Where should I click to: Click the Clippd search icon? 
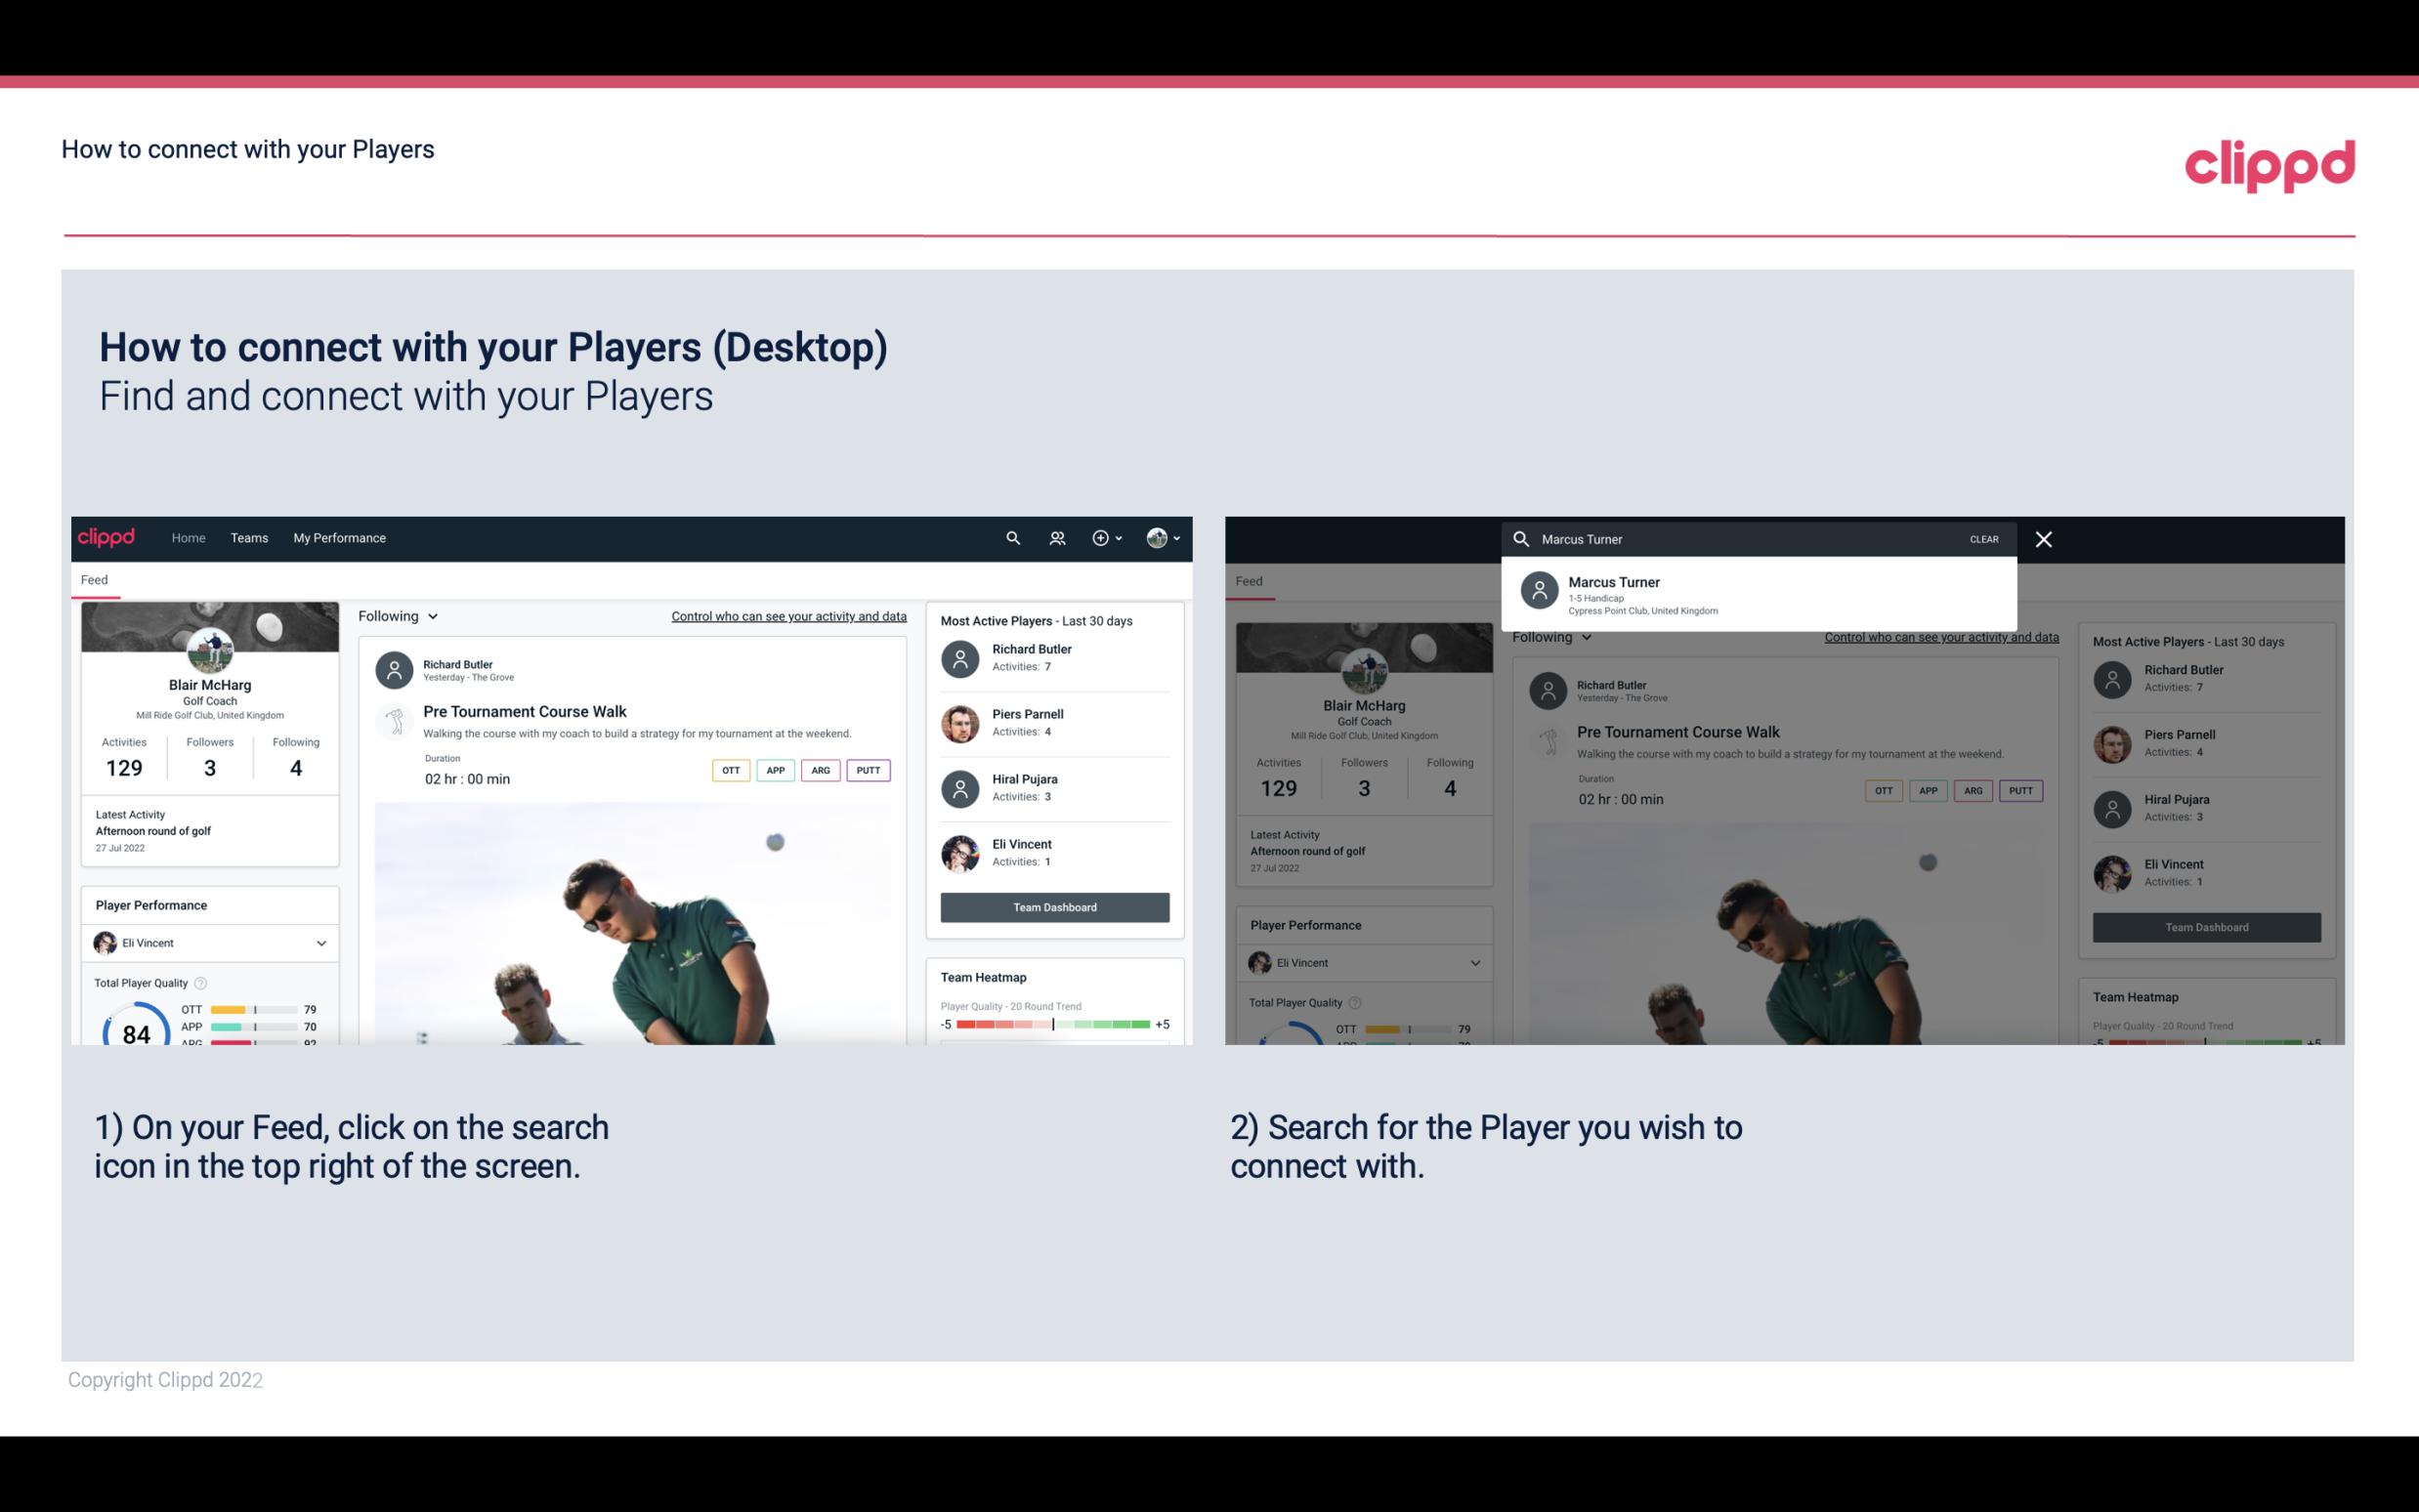coord(1010,536)
